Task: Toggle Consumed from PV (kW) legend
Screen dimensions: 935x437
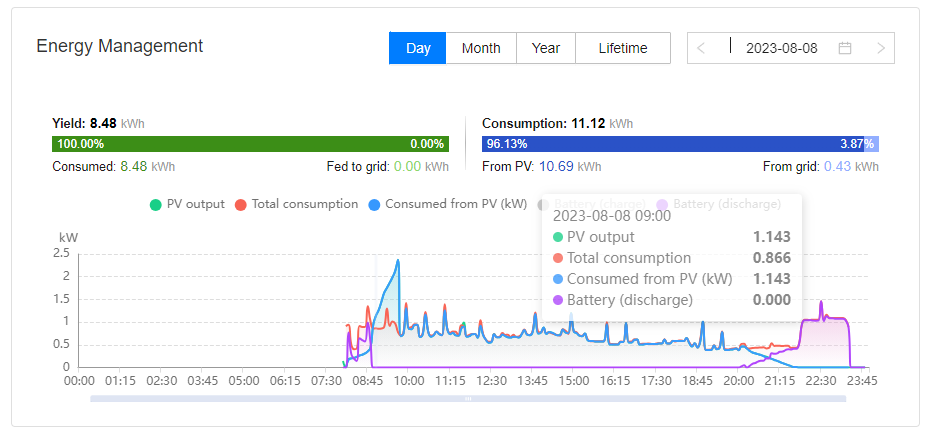Action: pyautogui.click(x=447, y=204)
